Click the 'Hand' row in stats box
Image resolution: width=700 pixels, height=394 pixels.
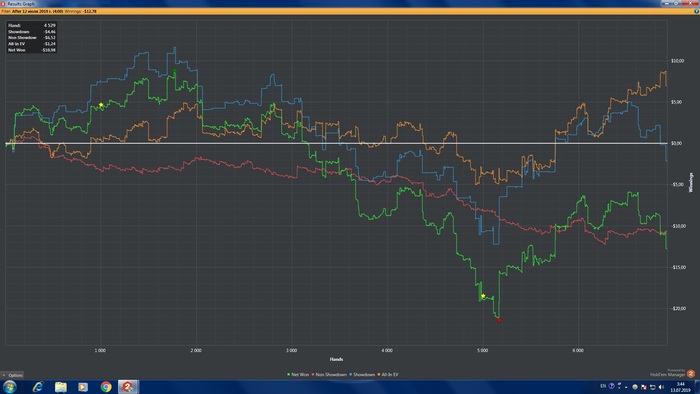point(32,25)
